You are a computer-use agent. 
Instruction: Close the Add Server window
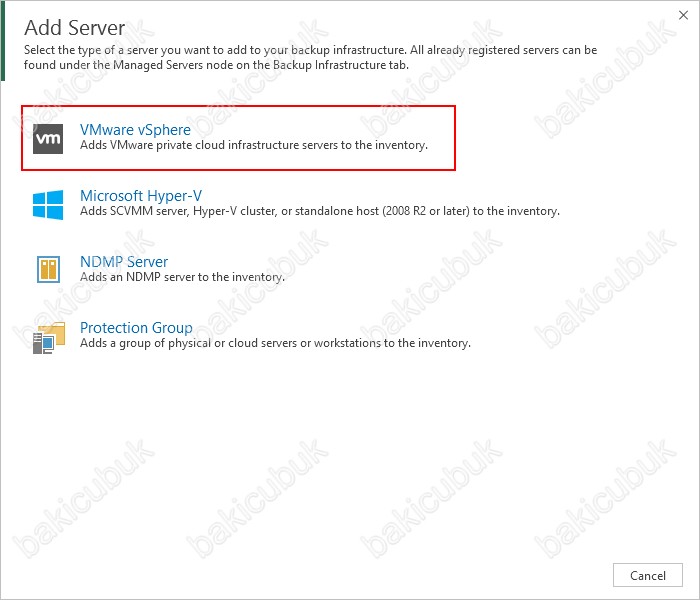coord(683,15)
